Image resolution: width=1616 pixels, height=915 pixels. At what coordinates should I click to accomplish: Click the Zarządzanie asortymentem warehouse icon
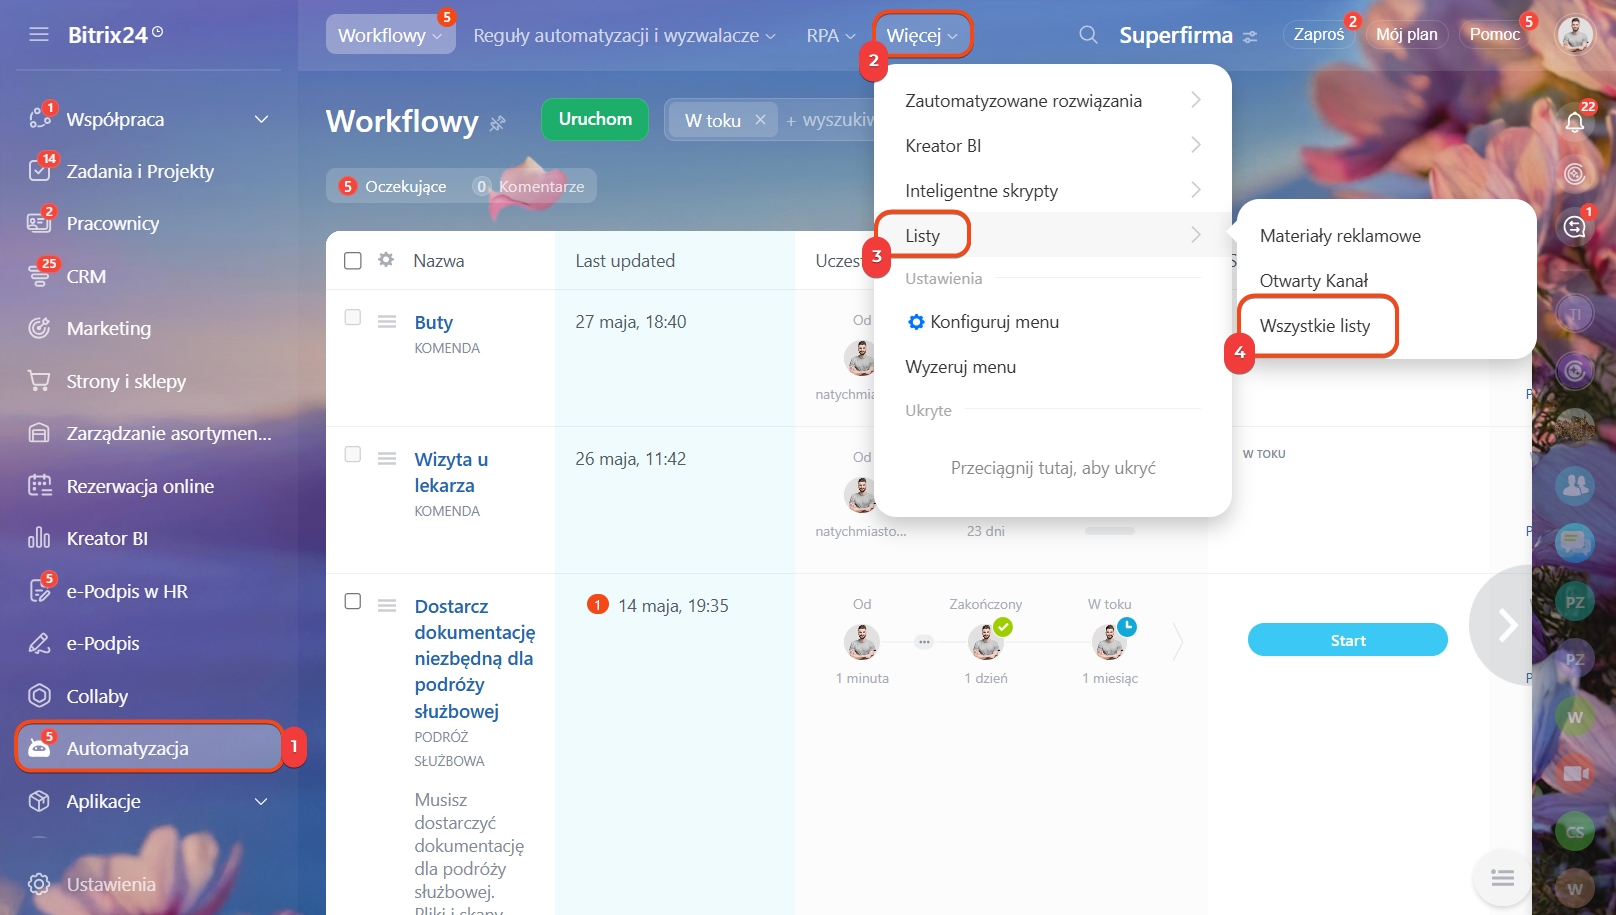(39, 433)
